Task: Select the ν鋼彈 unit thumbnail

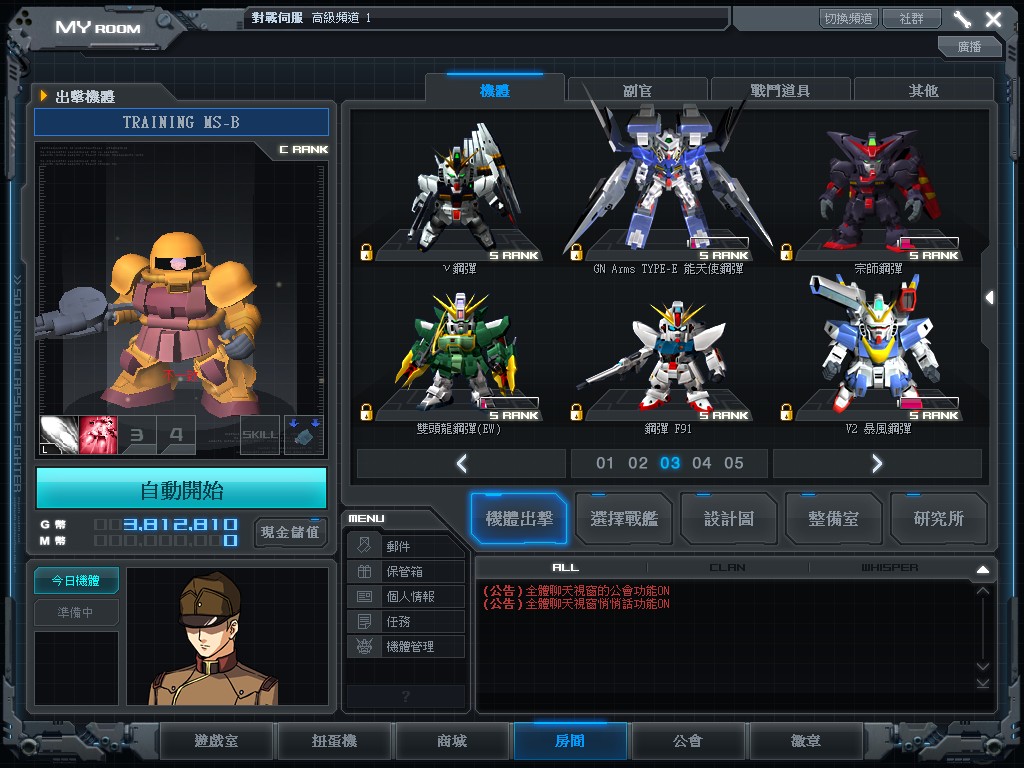Action: [x=460, y=193]
